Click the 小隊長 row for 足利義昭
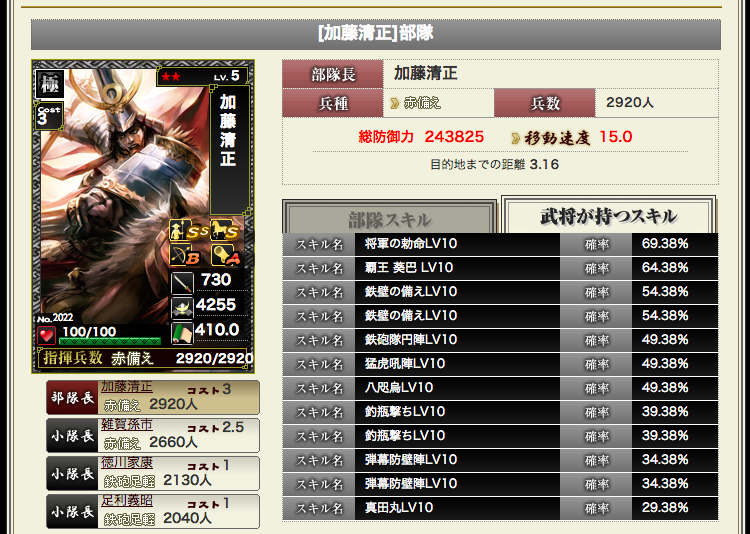The width and height of the screenshot is (750, 534). click(153, 512)
